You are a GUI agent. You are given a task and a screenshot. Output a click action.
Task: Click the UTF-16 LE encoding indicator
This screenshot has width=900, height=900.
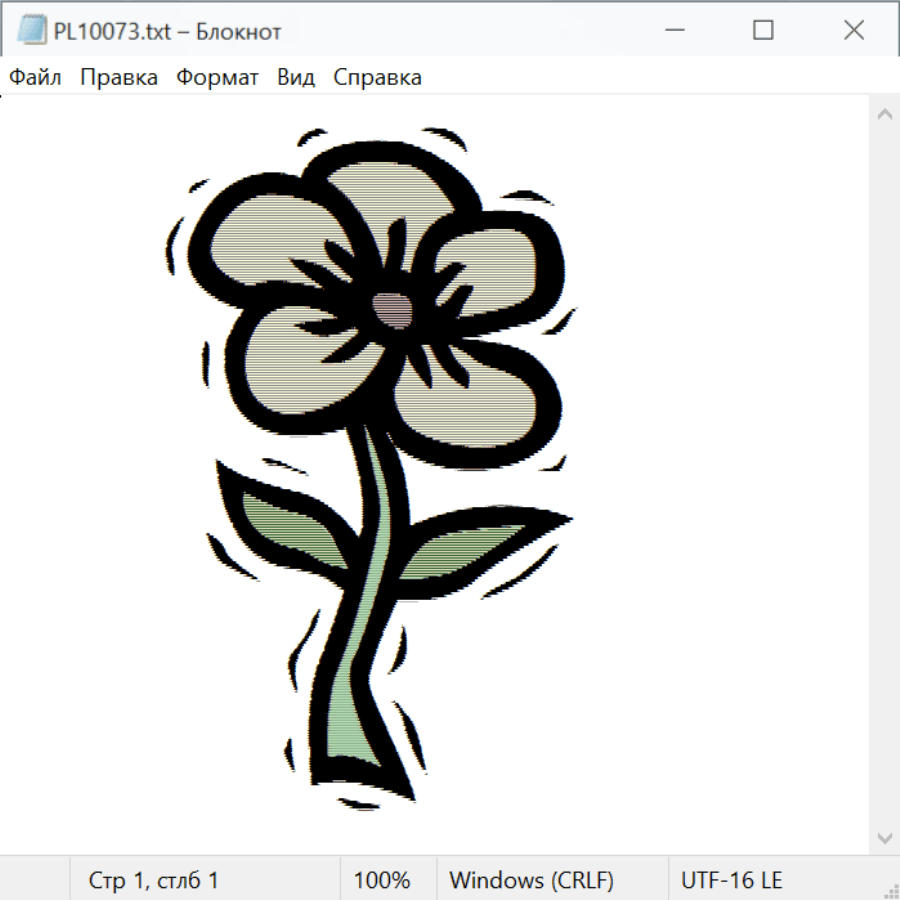coord(731,881)
